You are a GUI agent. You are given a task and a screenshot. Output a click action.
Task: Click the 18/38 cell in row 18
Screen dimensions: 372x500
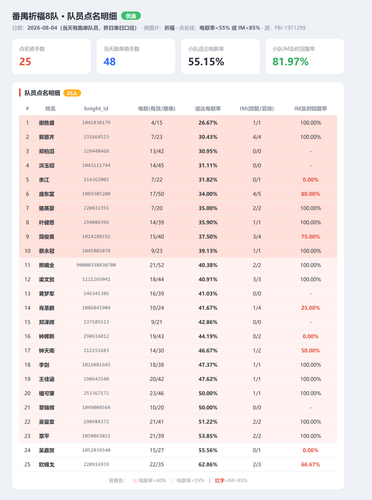(x=157, y=365)
